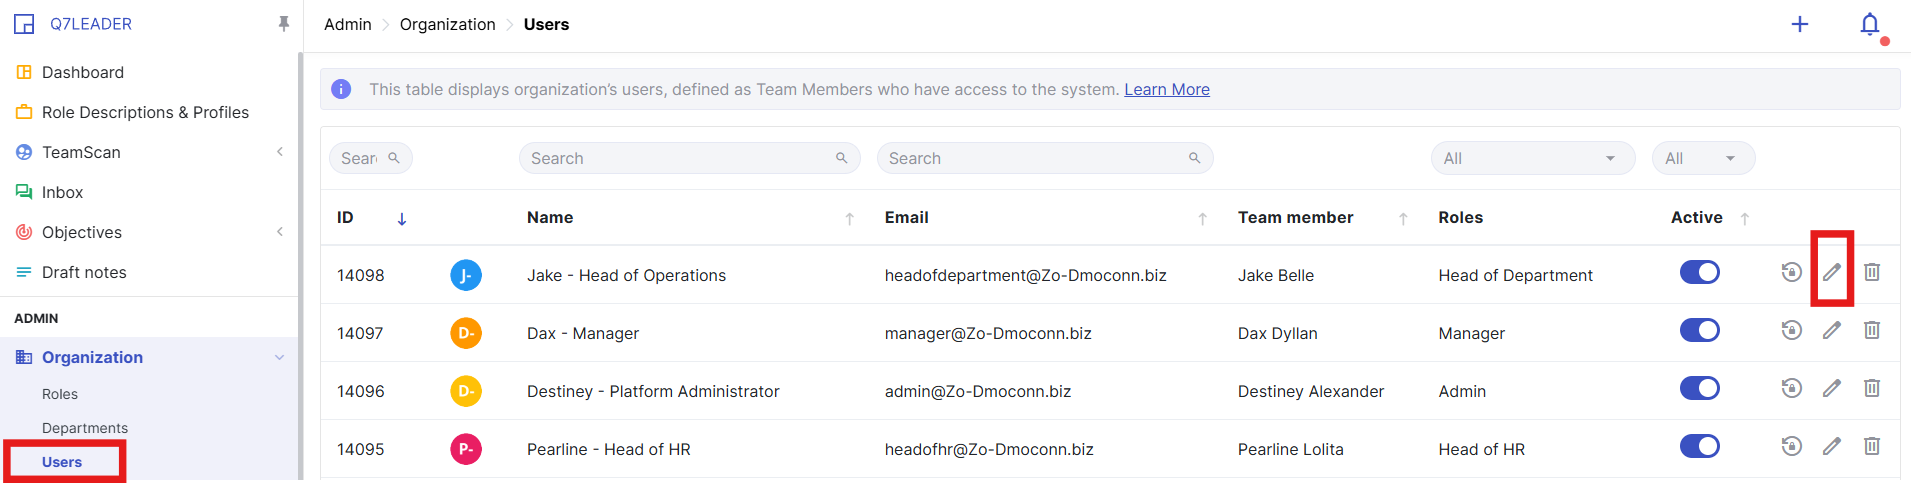Disable active toggle for Jake - Head of Operations
1911x483 pixels.
tap(1699, 272)
